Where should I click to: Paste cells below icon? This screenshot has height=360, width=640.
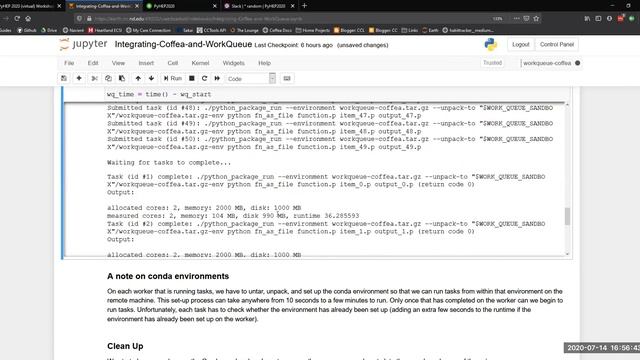click(x=122, y=78)
